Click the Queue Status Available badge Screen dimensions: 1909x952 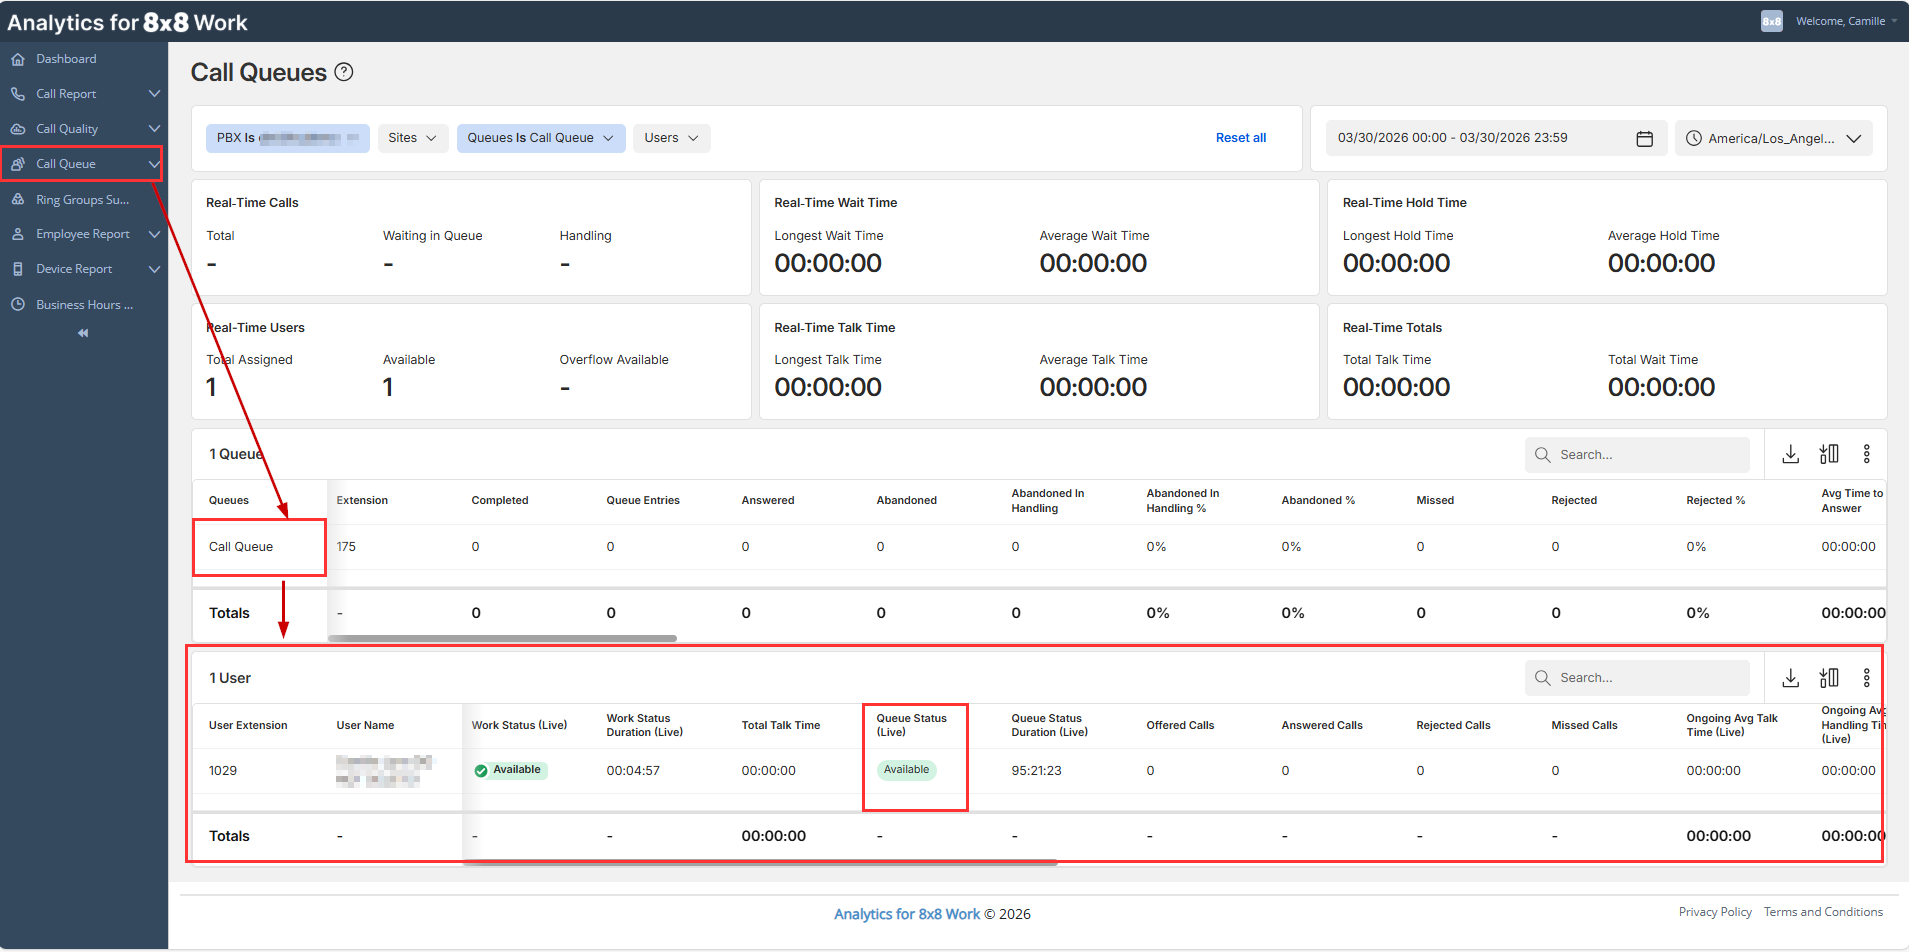(x=906, y=770)
